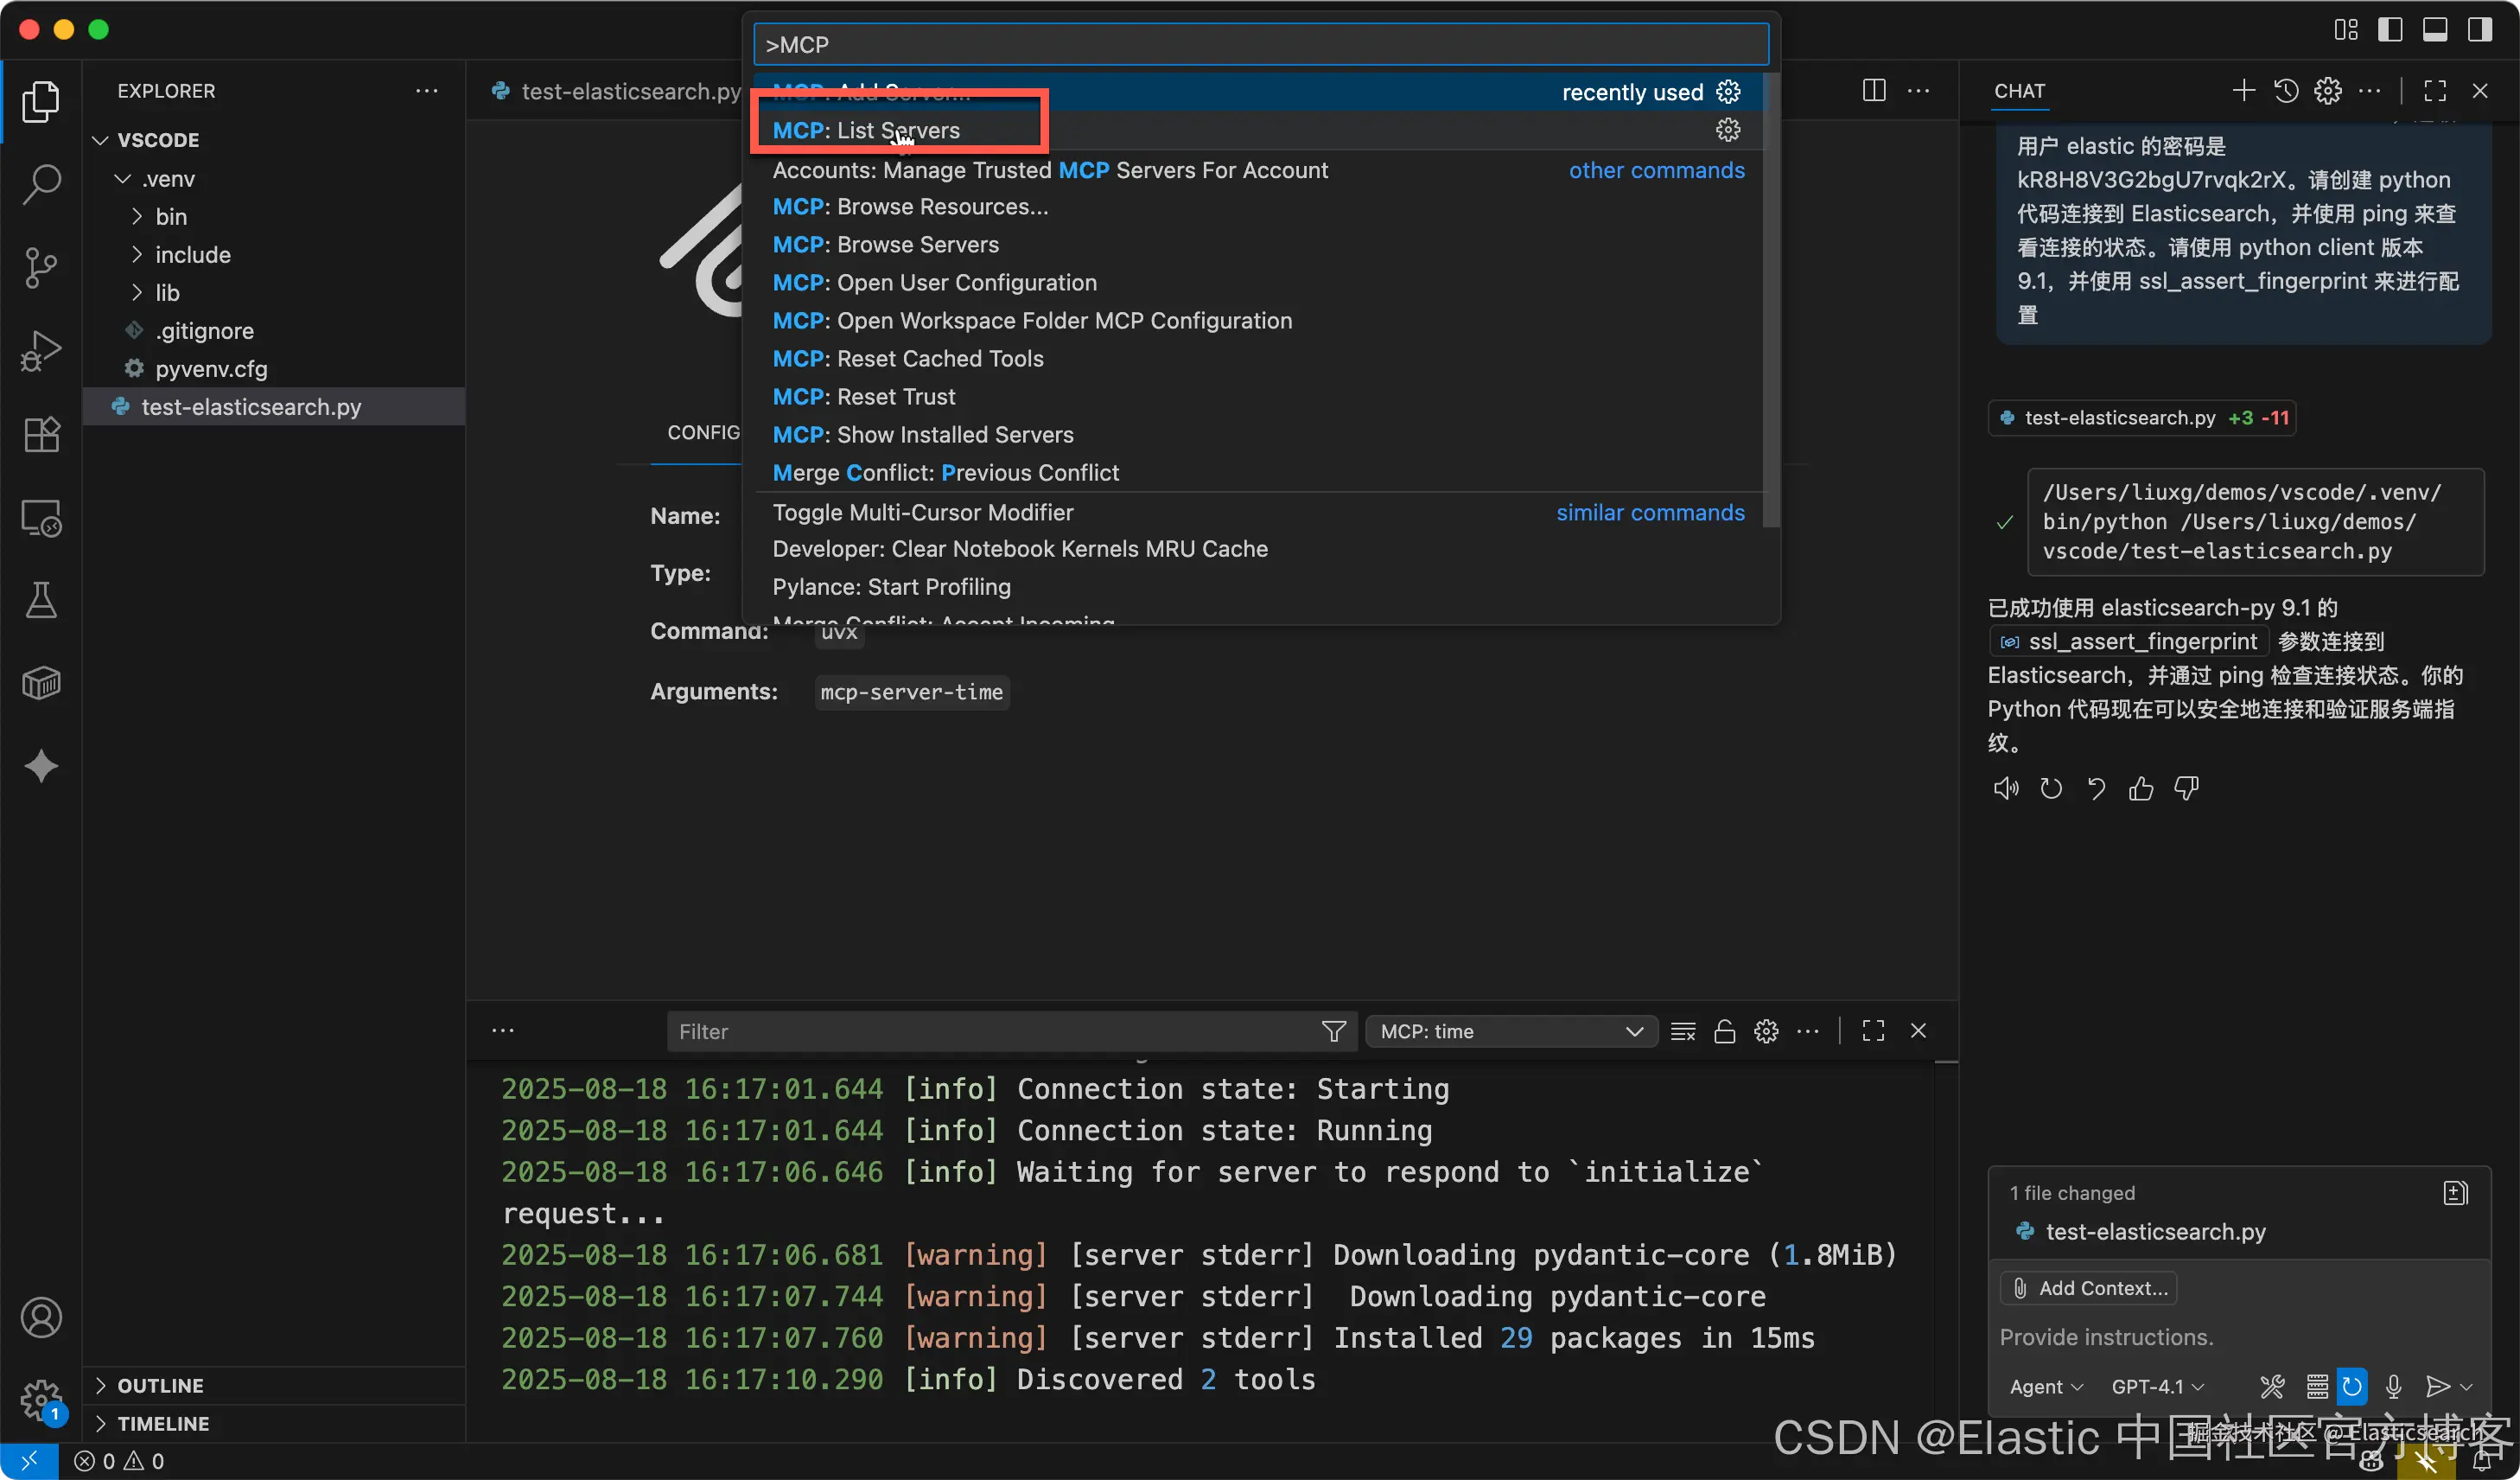2520x1480 pixels.
Task: Open test-elasticsearch.py in 1 file changed list
Action: tap(2155, 1232)
